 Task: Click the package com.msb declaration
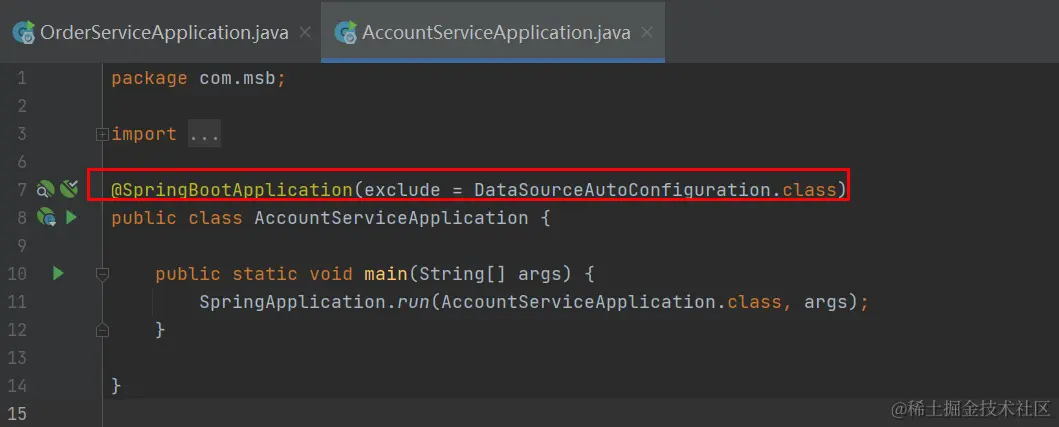tap(199, 78)
